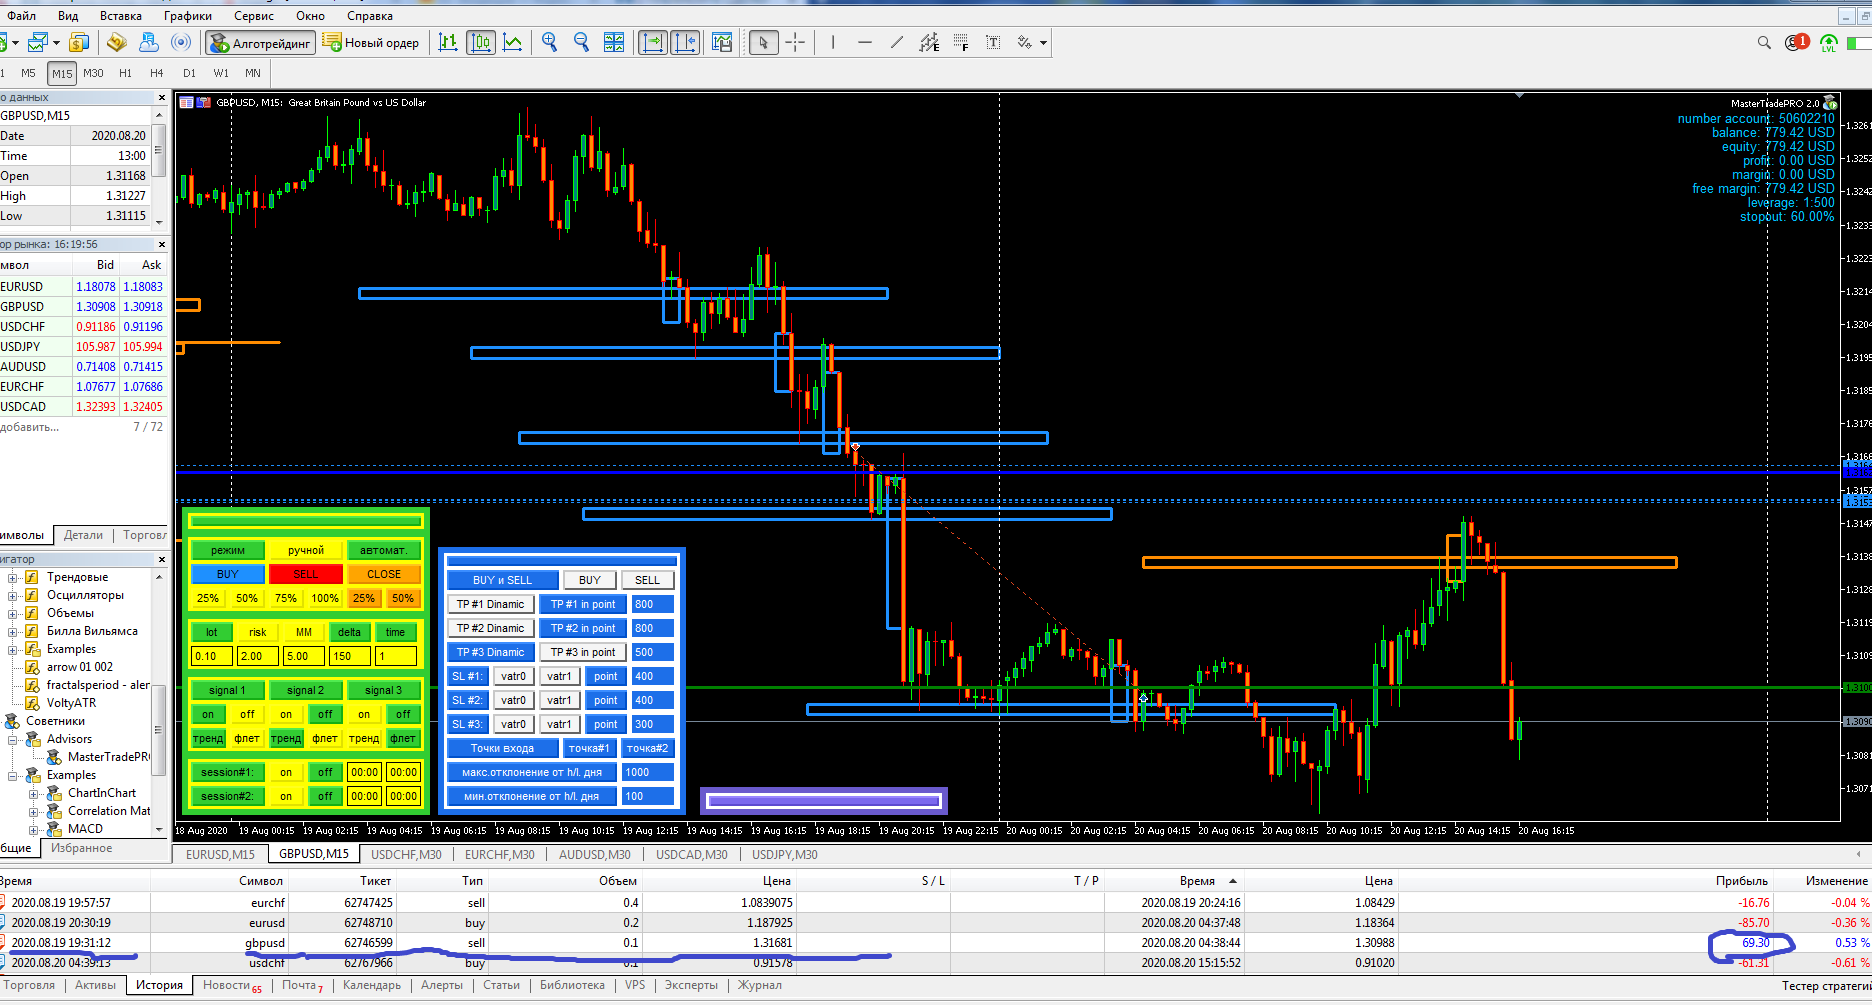Image resolution: width=1872 pixels, height=1005 pixels.
Task: Open the Графики menu
Action: click(188, 15)
